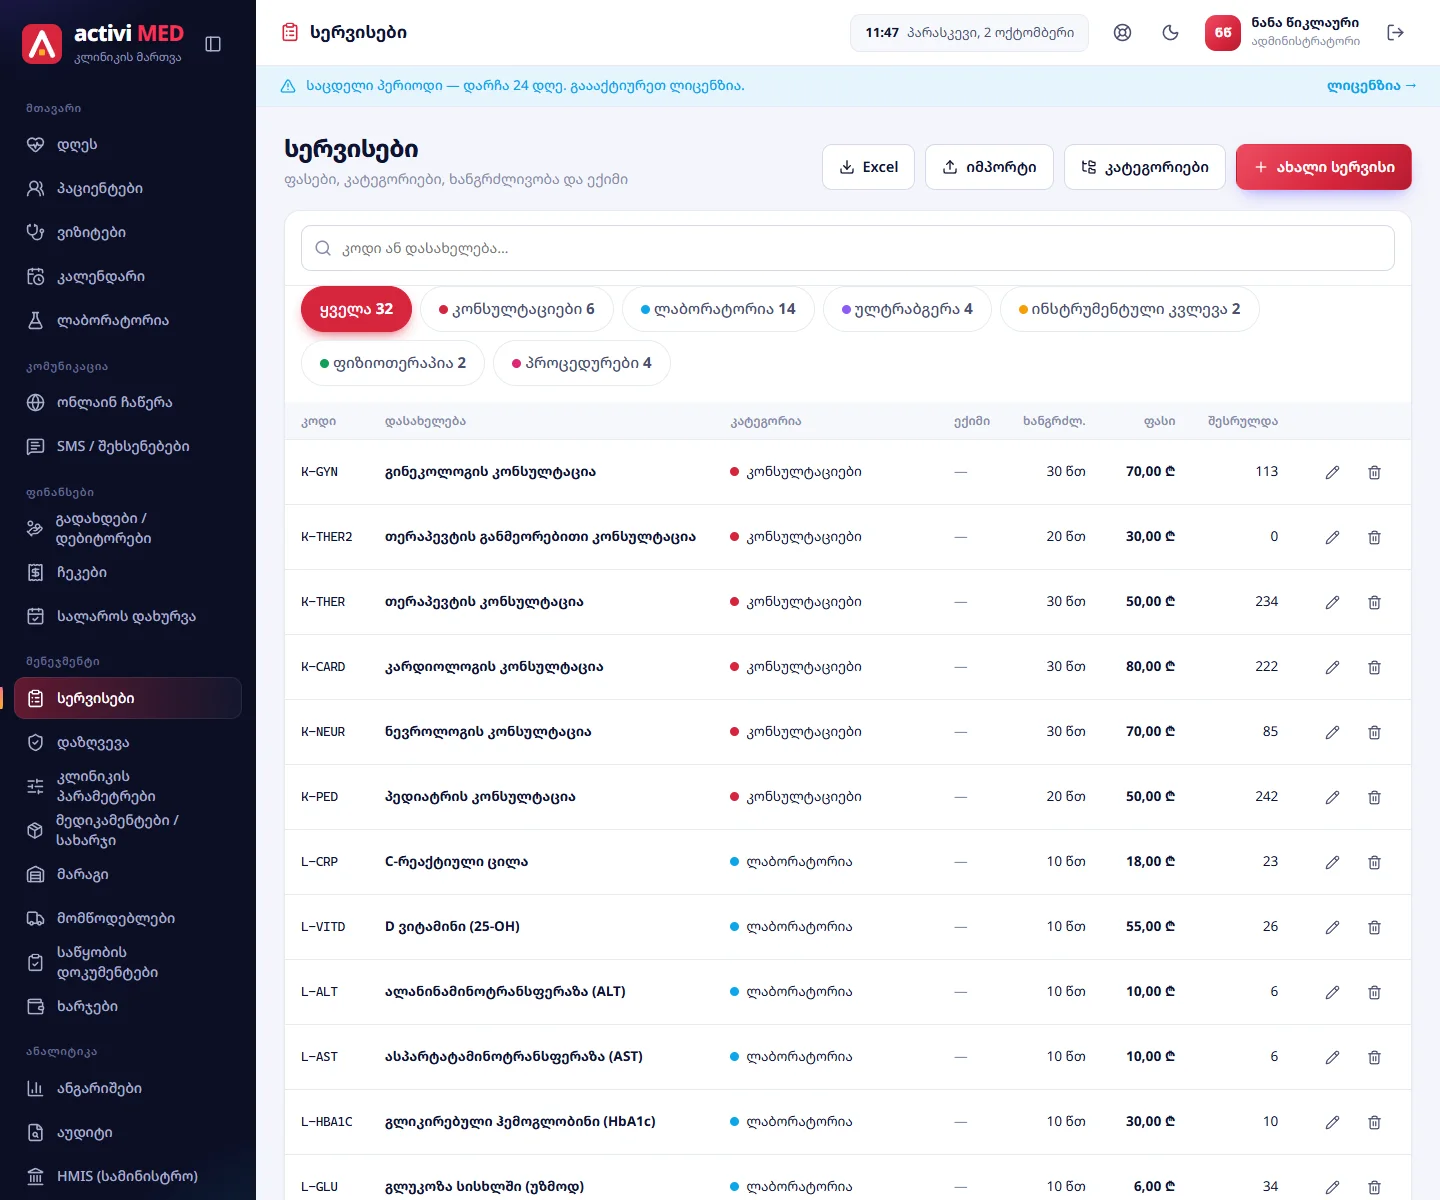Image resolution: width=1440 pixels, height=1200 pixels.
Task: Edit the L-CRP service
Action: click(x=1332, y=862)
